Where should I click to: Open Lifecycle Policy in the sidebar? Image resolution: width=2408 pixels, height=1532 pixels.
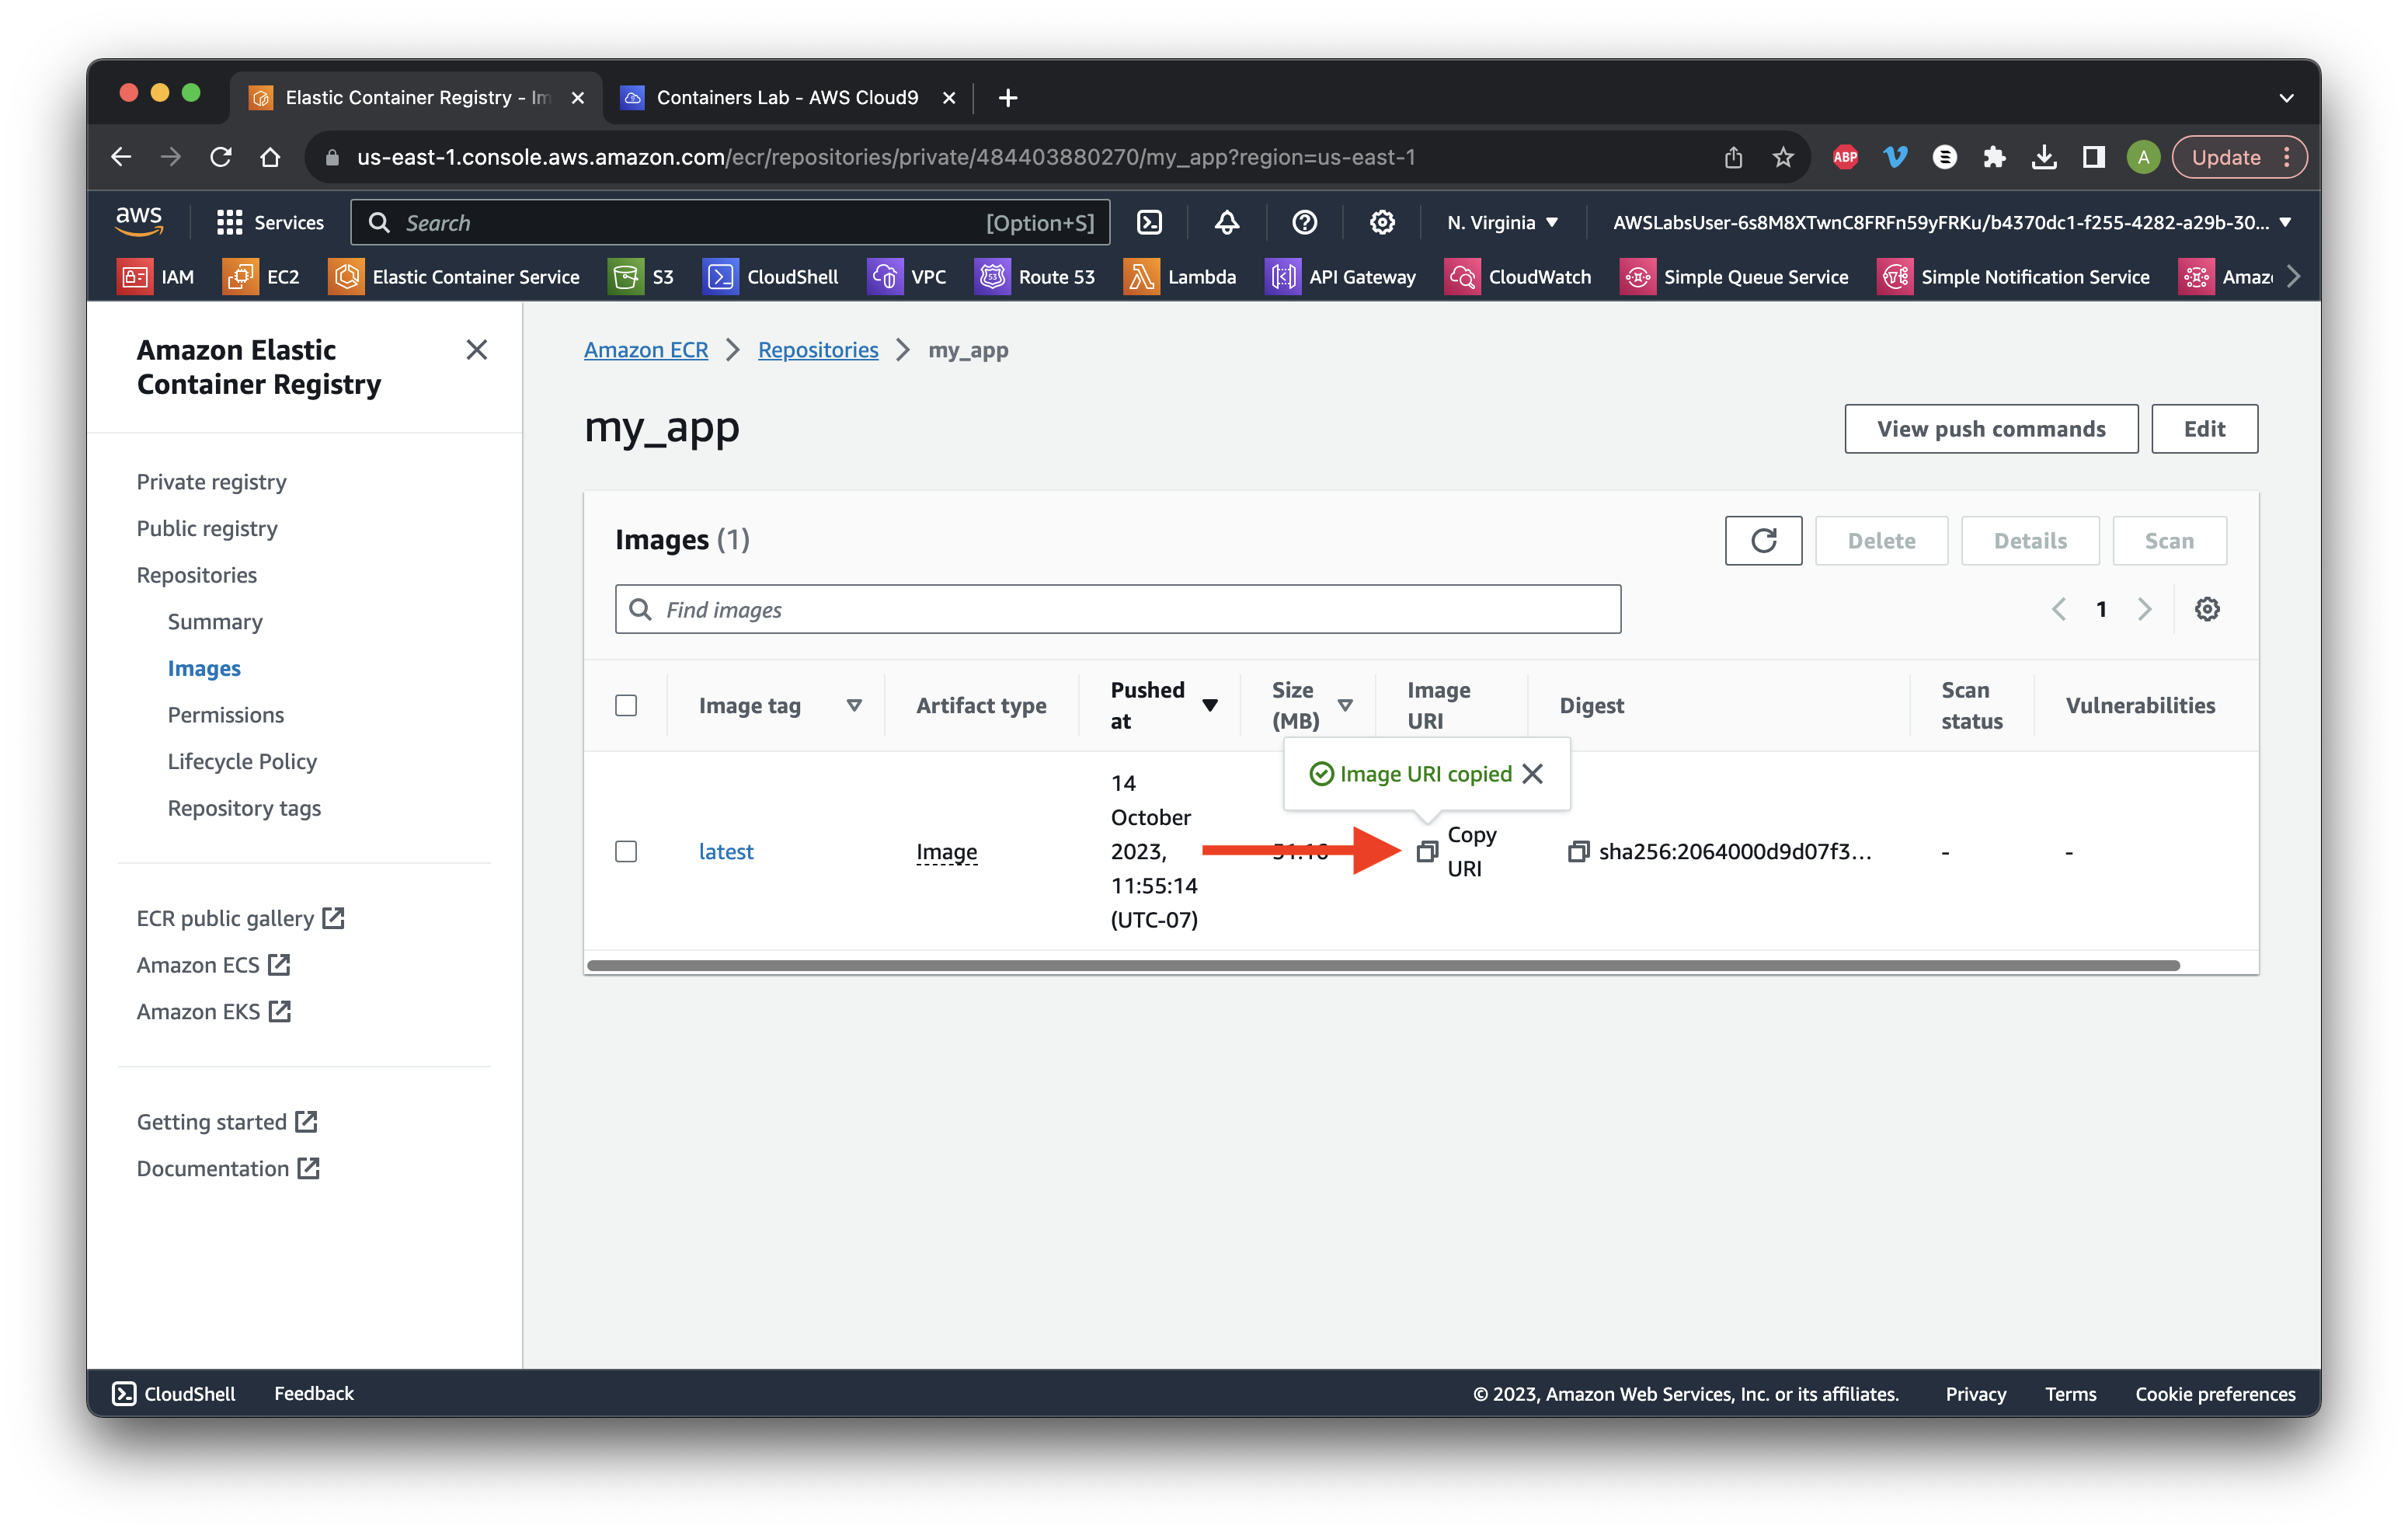click(x=242, y=761)
